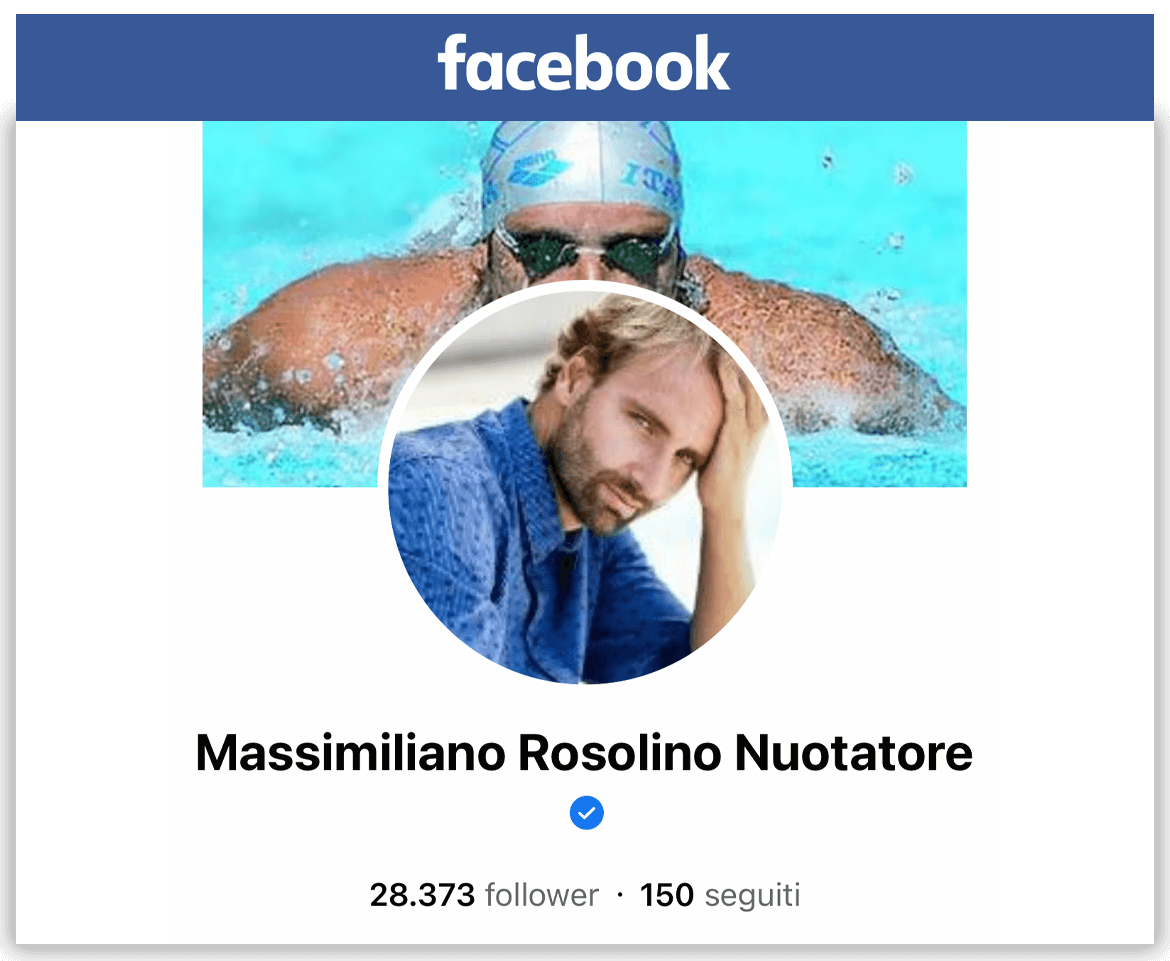
Task: Open the 28.373 follower list
Action: [x=484, y=895]
